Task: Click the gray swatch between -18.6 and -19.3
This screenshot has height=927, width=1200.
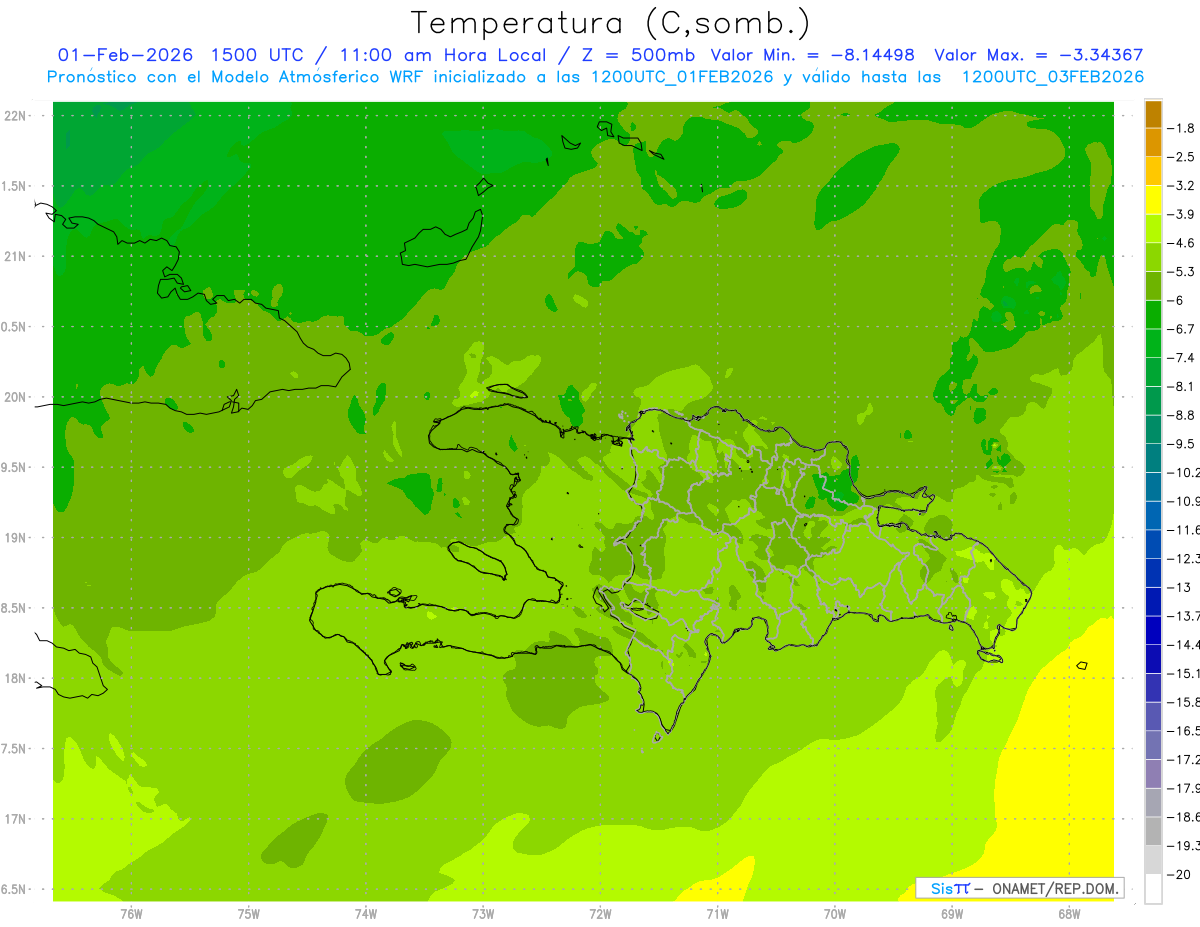Action: coord(1153,831)
